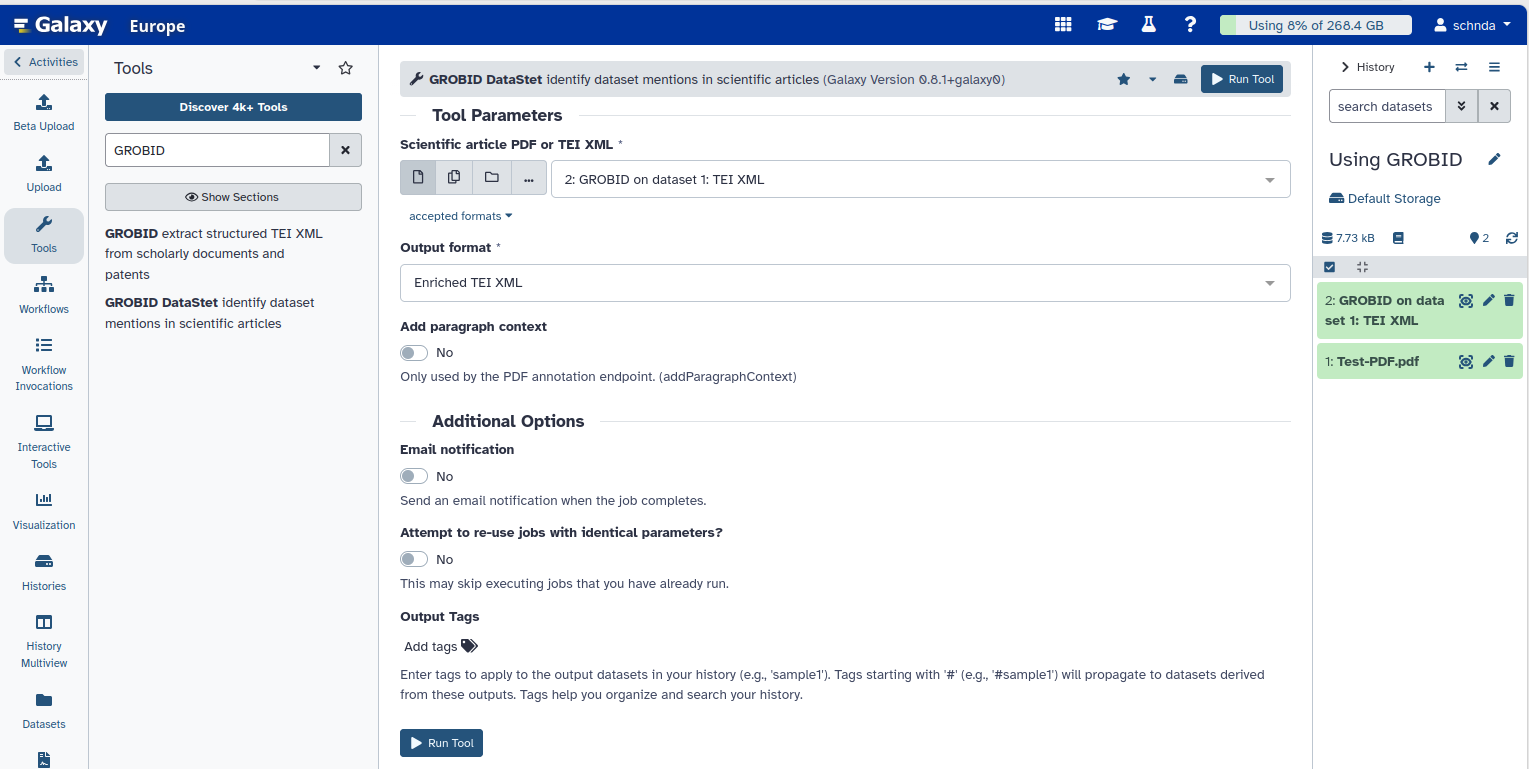Edit attributes of dataset 2 GROBID TEI XML

[1489, 300]
